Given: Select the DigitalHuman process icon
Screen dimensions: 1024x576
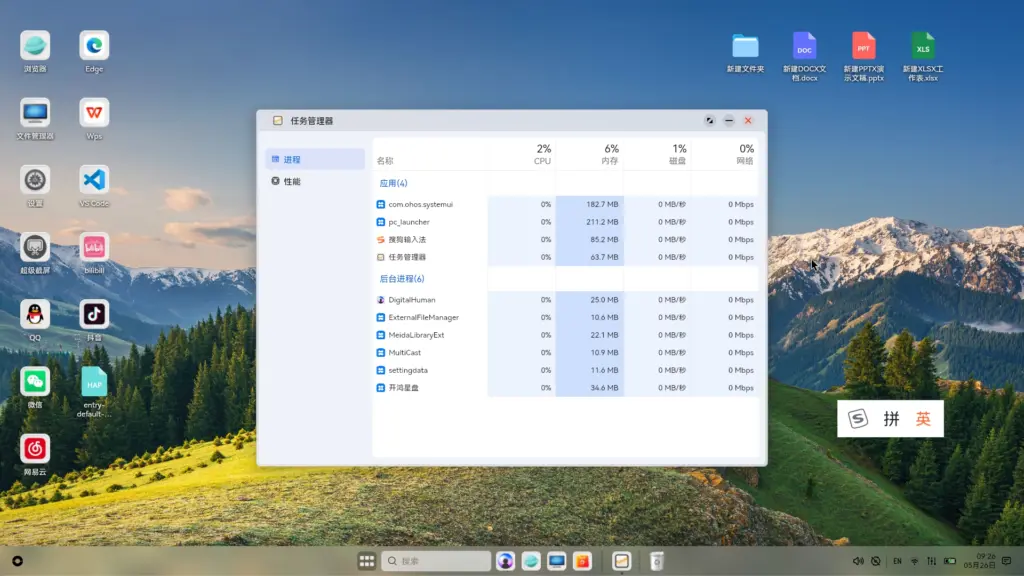Looking at the screenshot, I should coord(381,300).
